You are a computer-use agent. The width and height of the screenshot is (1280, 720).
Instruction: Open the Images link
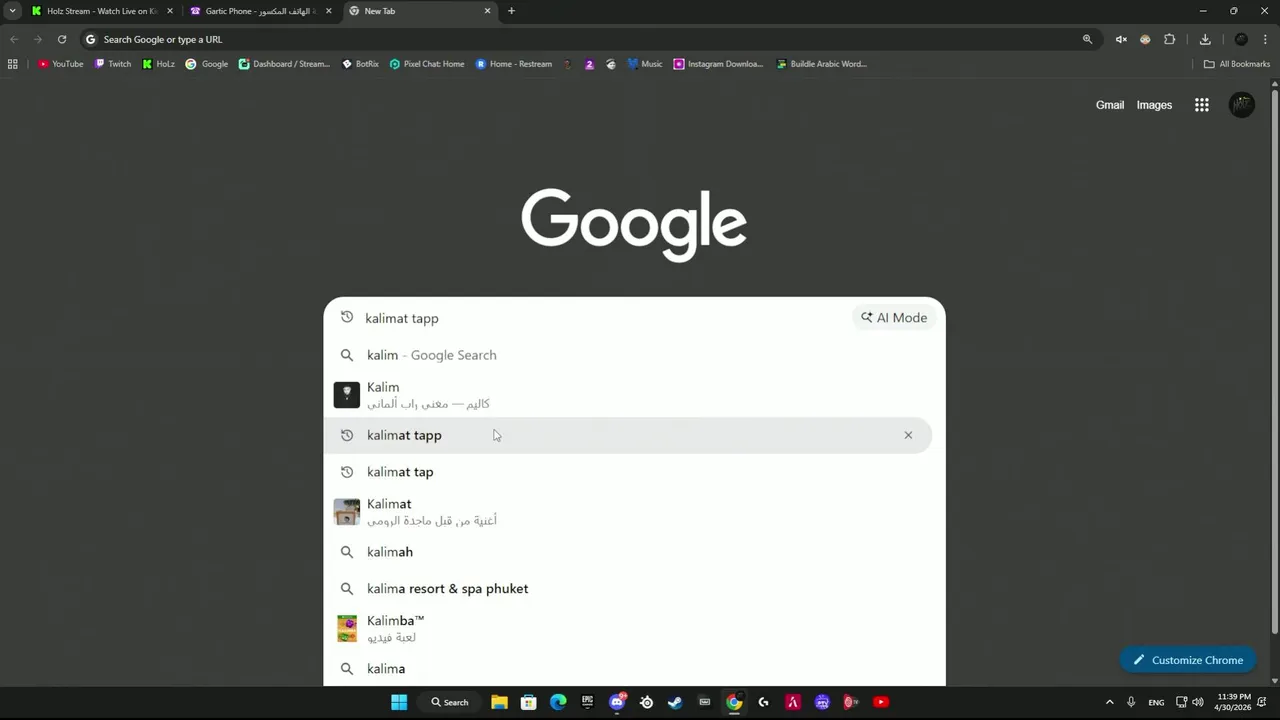(1154, 105)
